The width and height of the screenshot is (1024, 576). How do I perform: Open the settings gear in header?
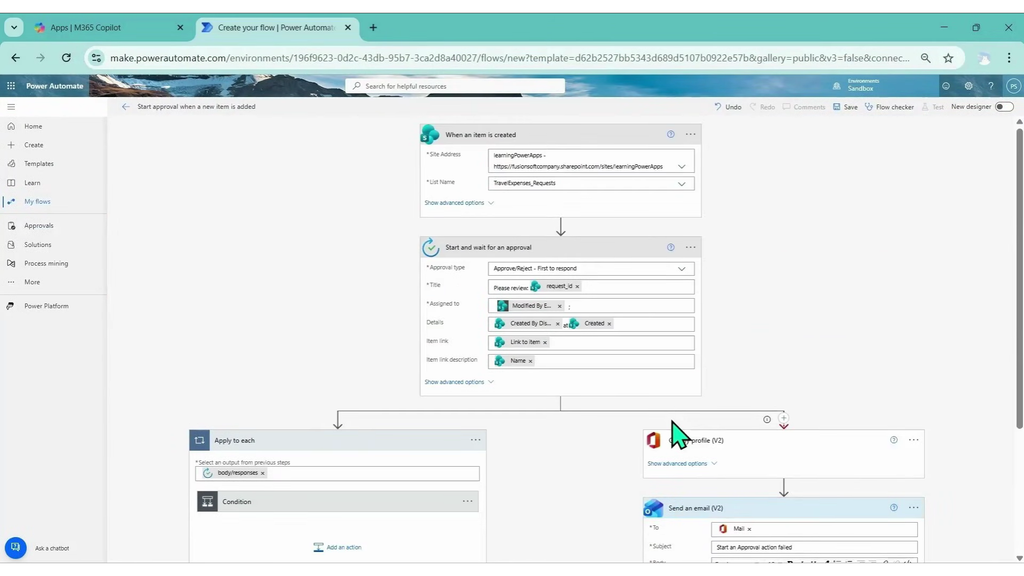pos(968,86)
